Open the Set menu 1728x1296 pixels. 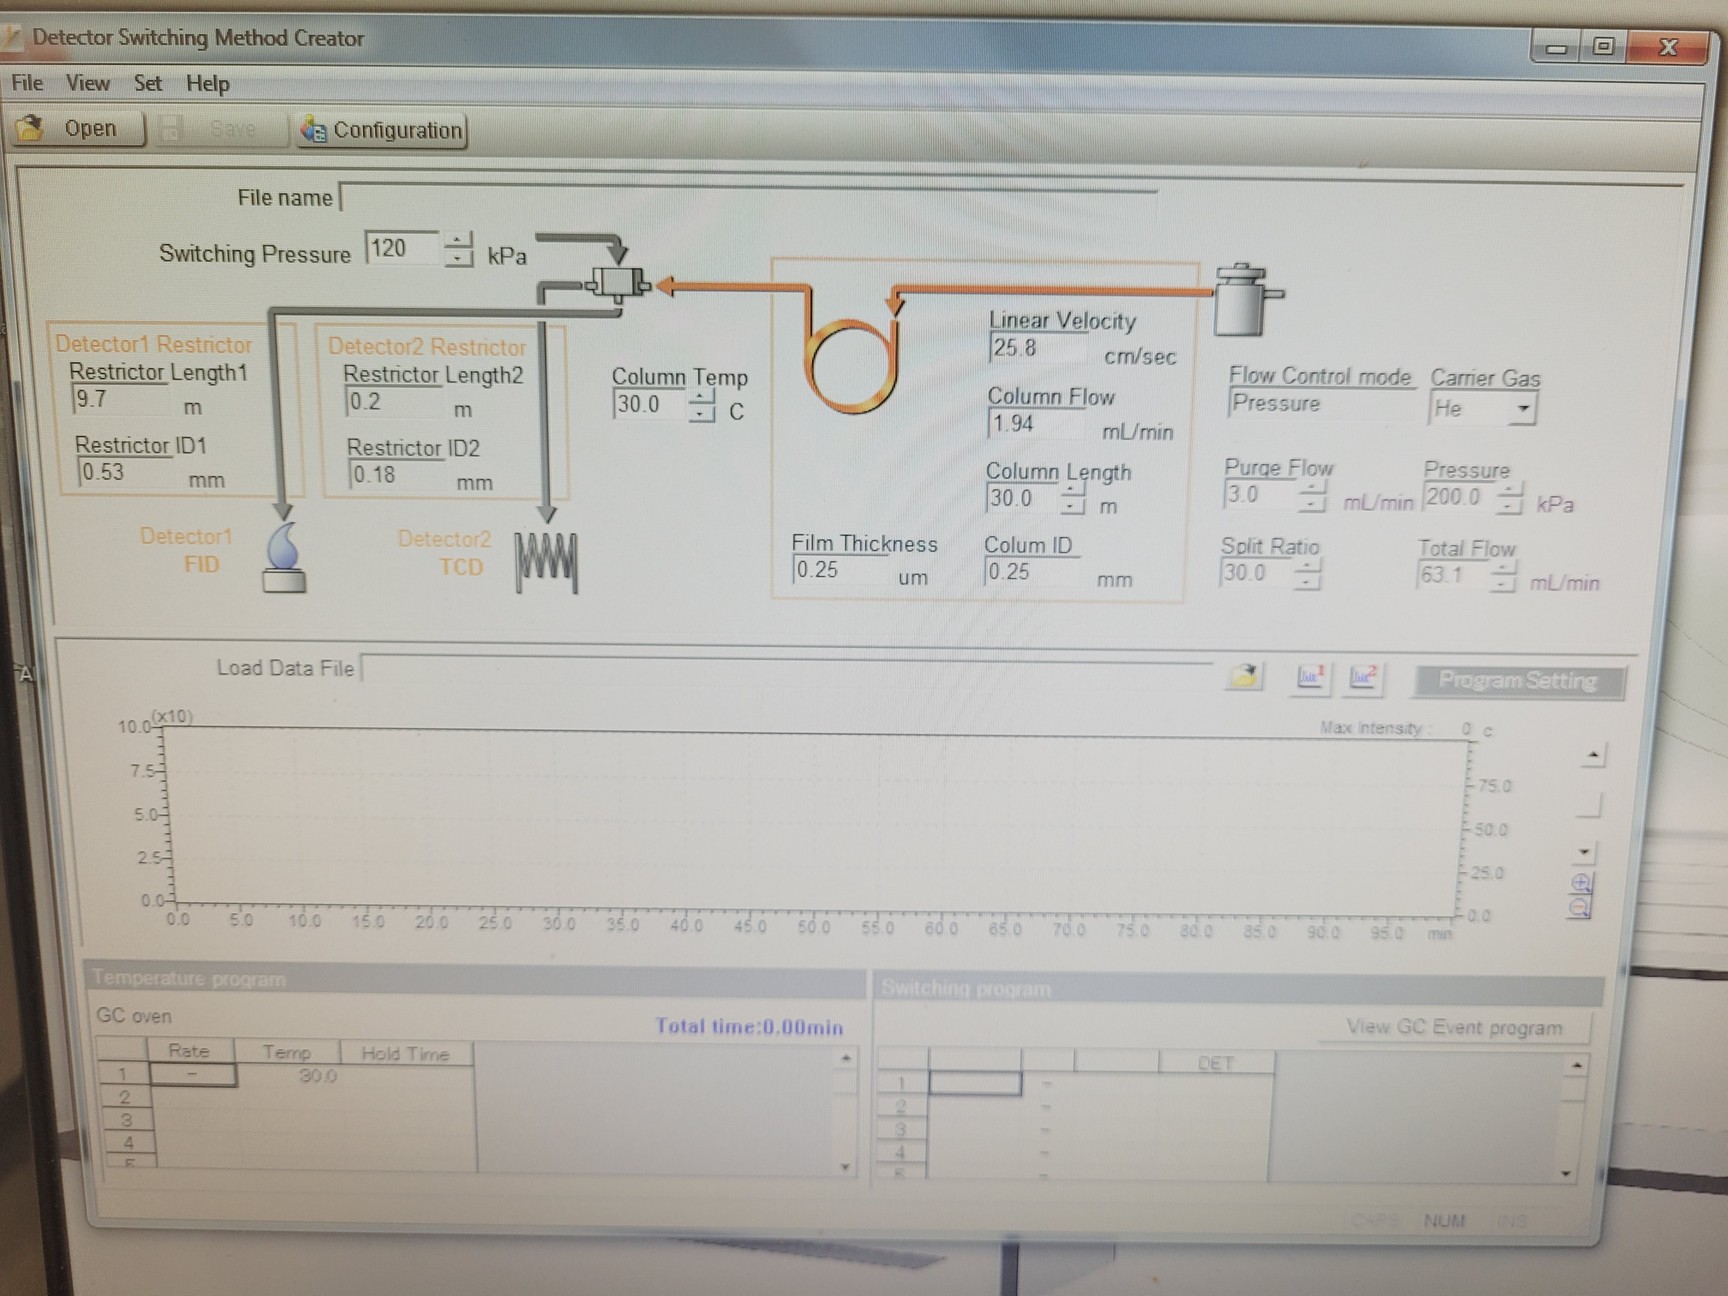(x=147, y=83)
